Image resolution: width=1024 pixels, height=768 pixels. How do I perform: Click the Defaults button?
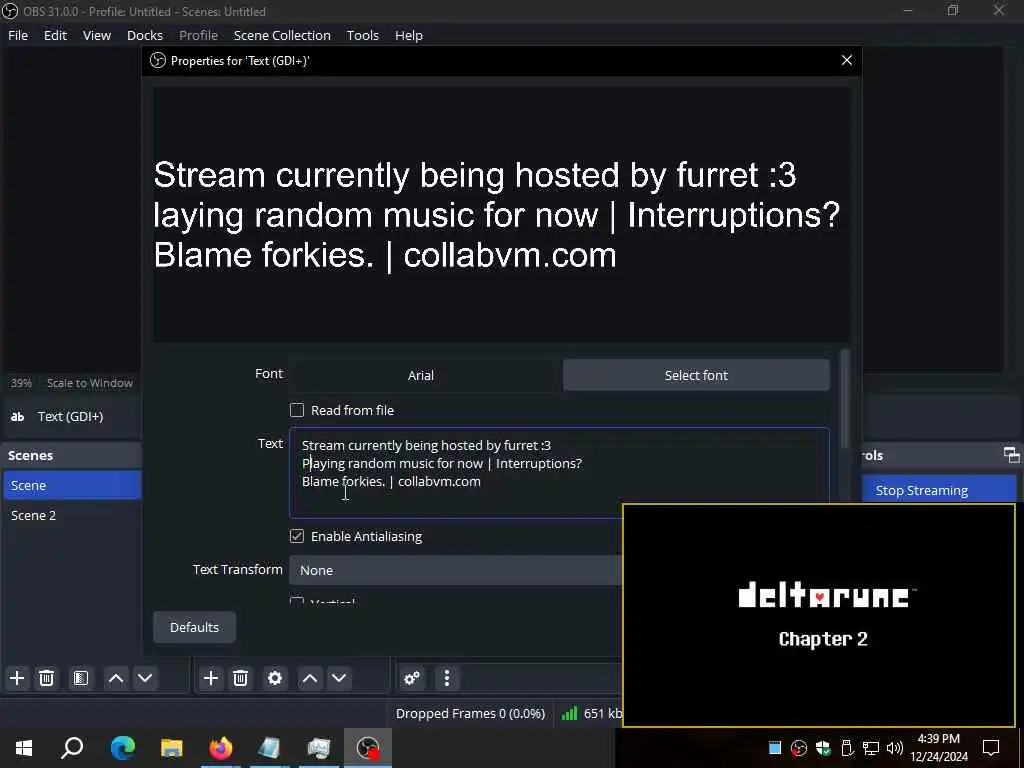point(195,627)
